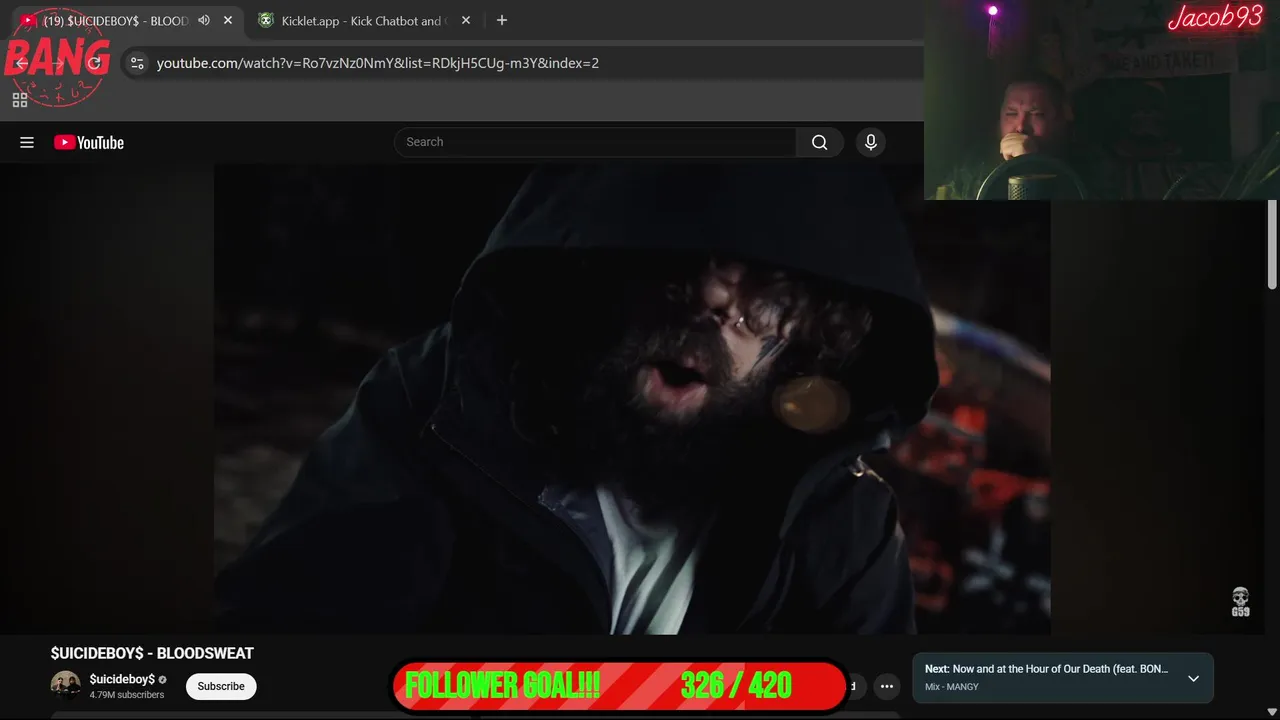Expand the Next up playlist panel
Screen dimensions: 1280x720
tap(1193, 678)
